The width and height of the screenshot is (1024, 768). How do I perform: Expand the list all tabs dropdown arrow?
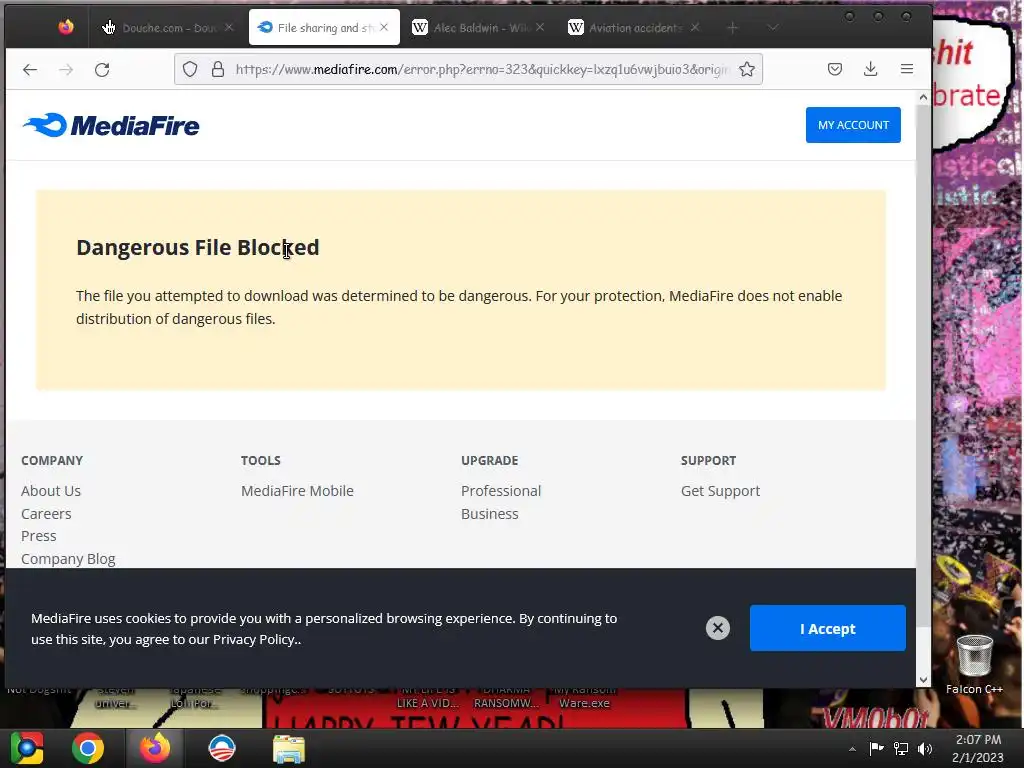tap(773, 27)
